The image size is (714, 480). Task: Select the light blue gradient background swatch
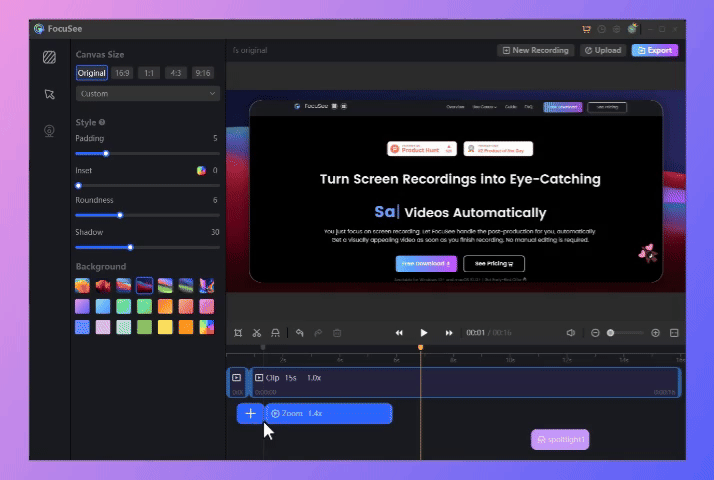click(103, 306)
